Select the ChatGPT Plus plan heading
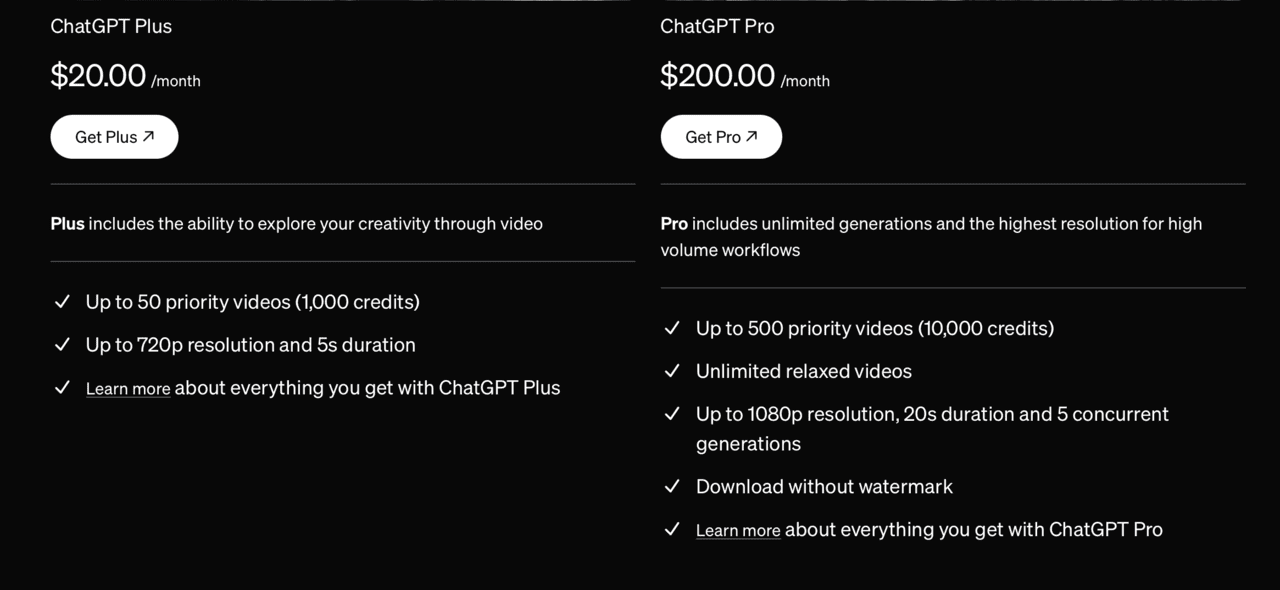The height and width of the screenshot is (590, 1280). click(111, 26)
